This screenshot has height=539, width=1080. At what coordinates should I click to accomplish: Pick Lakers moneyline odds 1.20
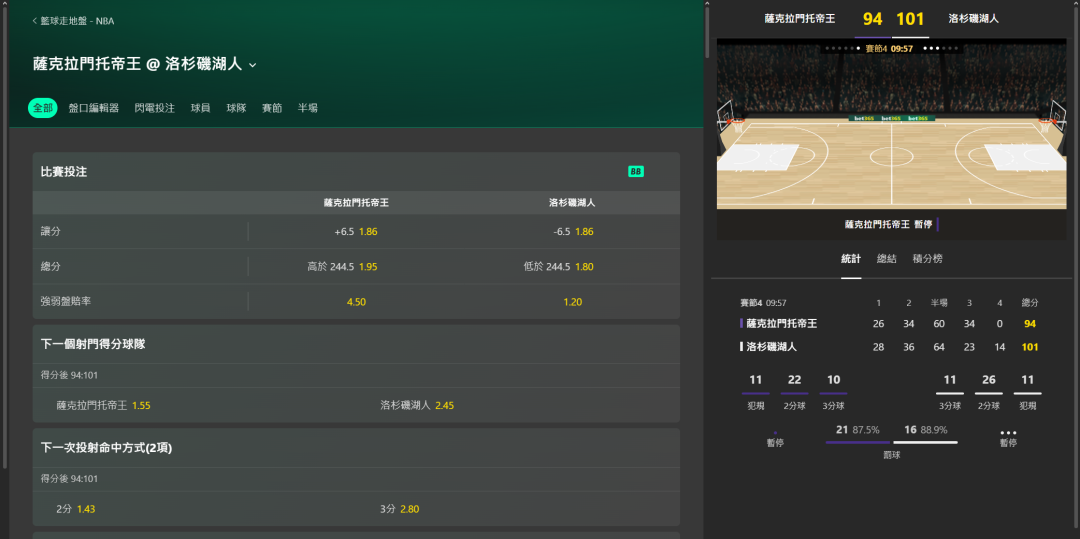[x=572, y=302]
